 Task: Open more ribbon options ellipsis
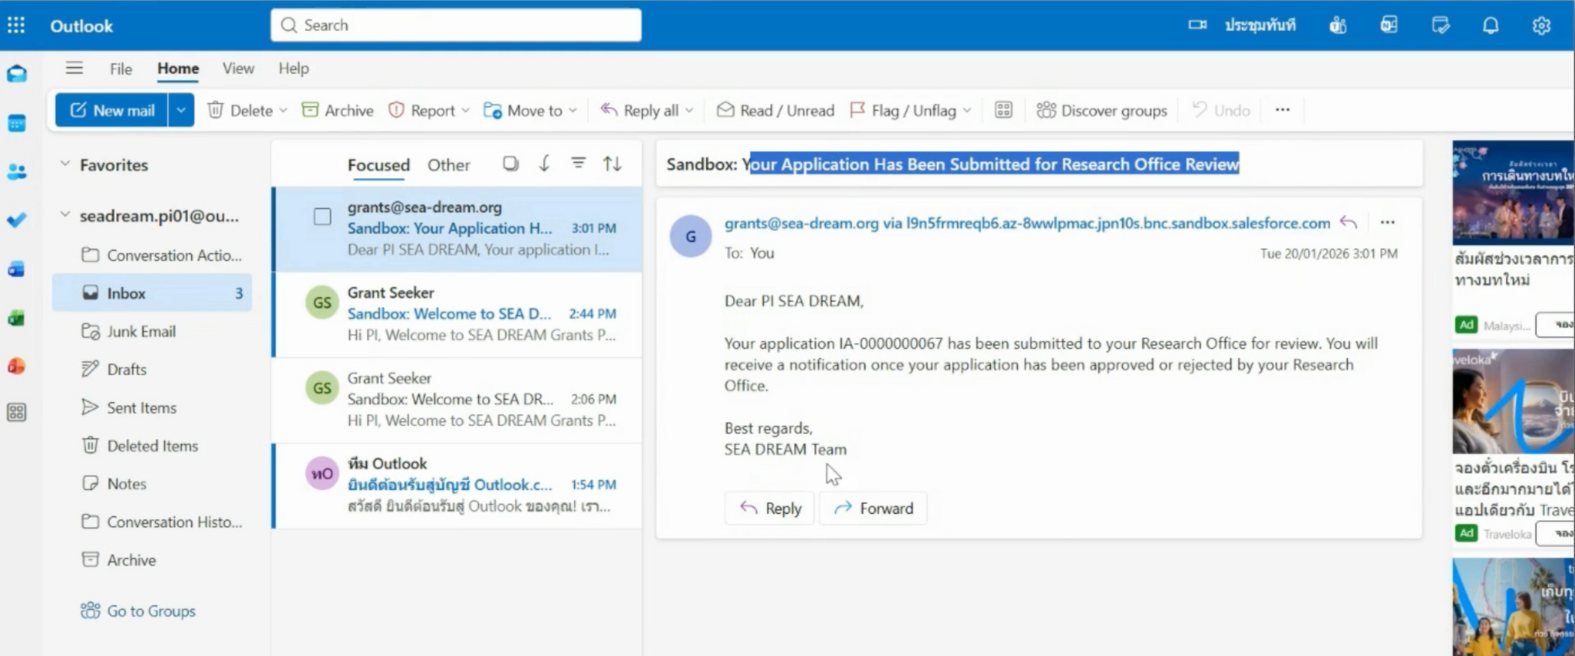tap(1282, 110)
